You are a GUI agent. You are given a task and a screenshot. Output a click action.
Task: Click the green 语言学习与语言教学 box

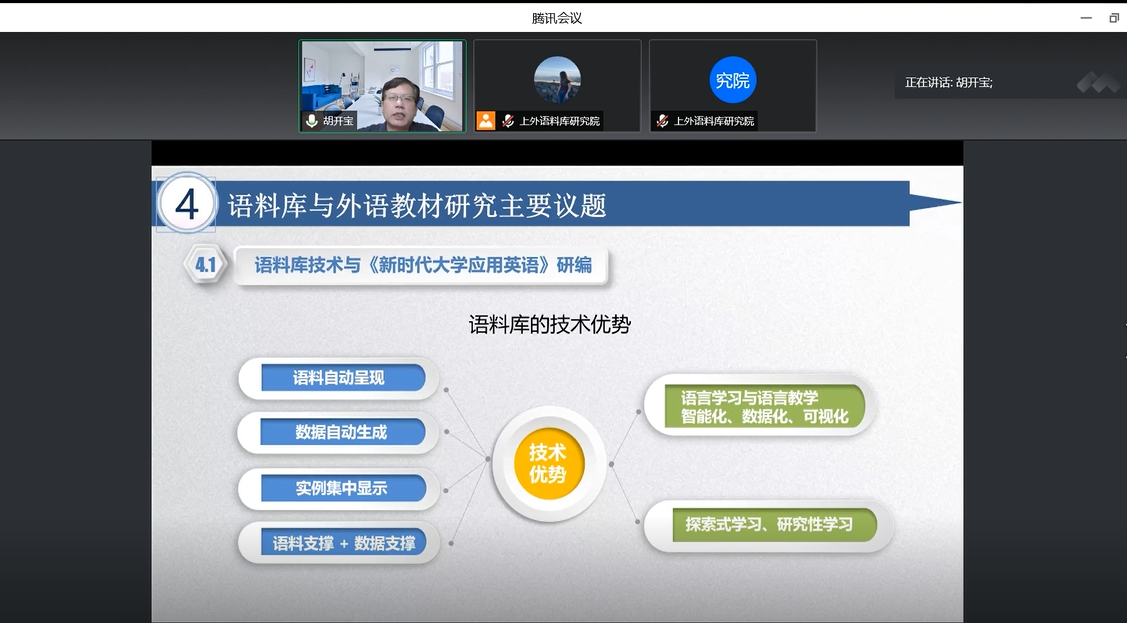(765, 407)
